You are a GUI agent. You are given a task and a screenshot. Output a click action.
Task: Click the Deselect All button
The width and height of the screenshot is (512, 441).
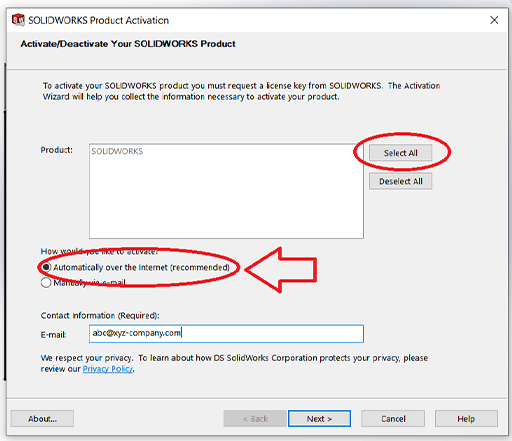pyautogui.click(x=400, y=181)
